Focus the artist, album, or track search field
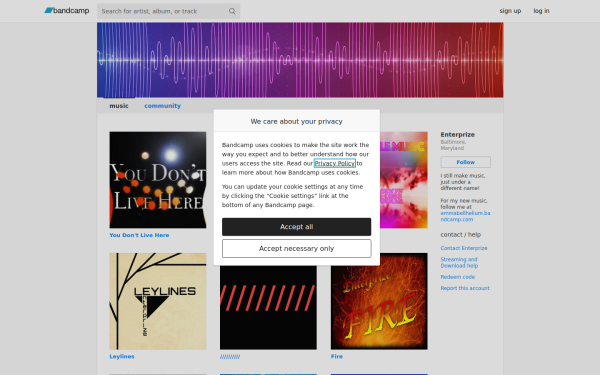This screenshot has height=375, width=600. (168, 11)
